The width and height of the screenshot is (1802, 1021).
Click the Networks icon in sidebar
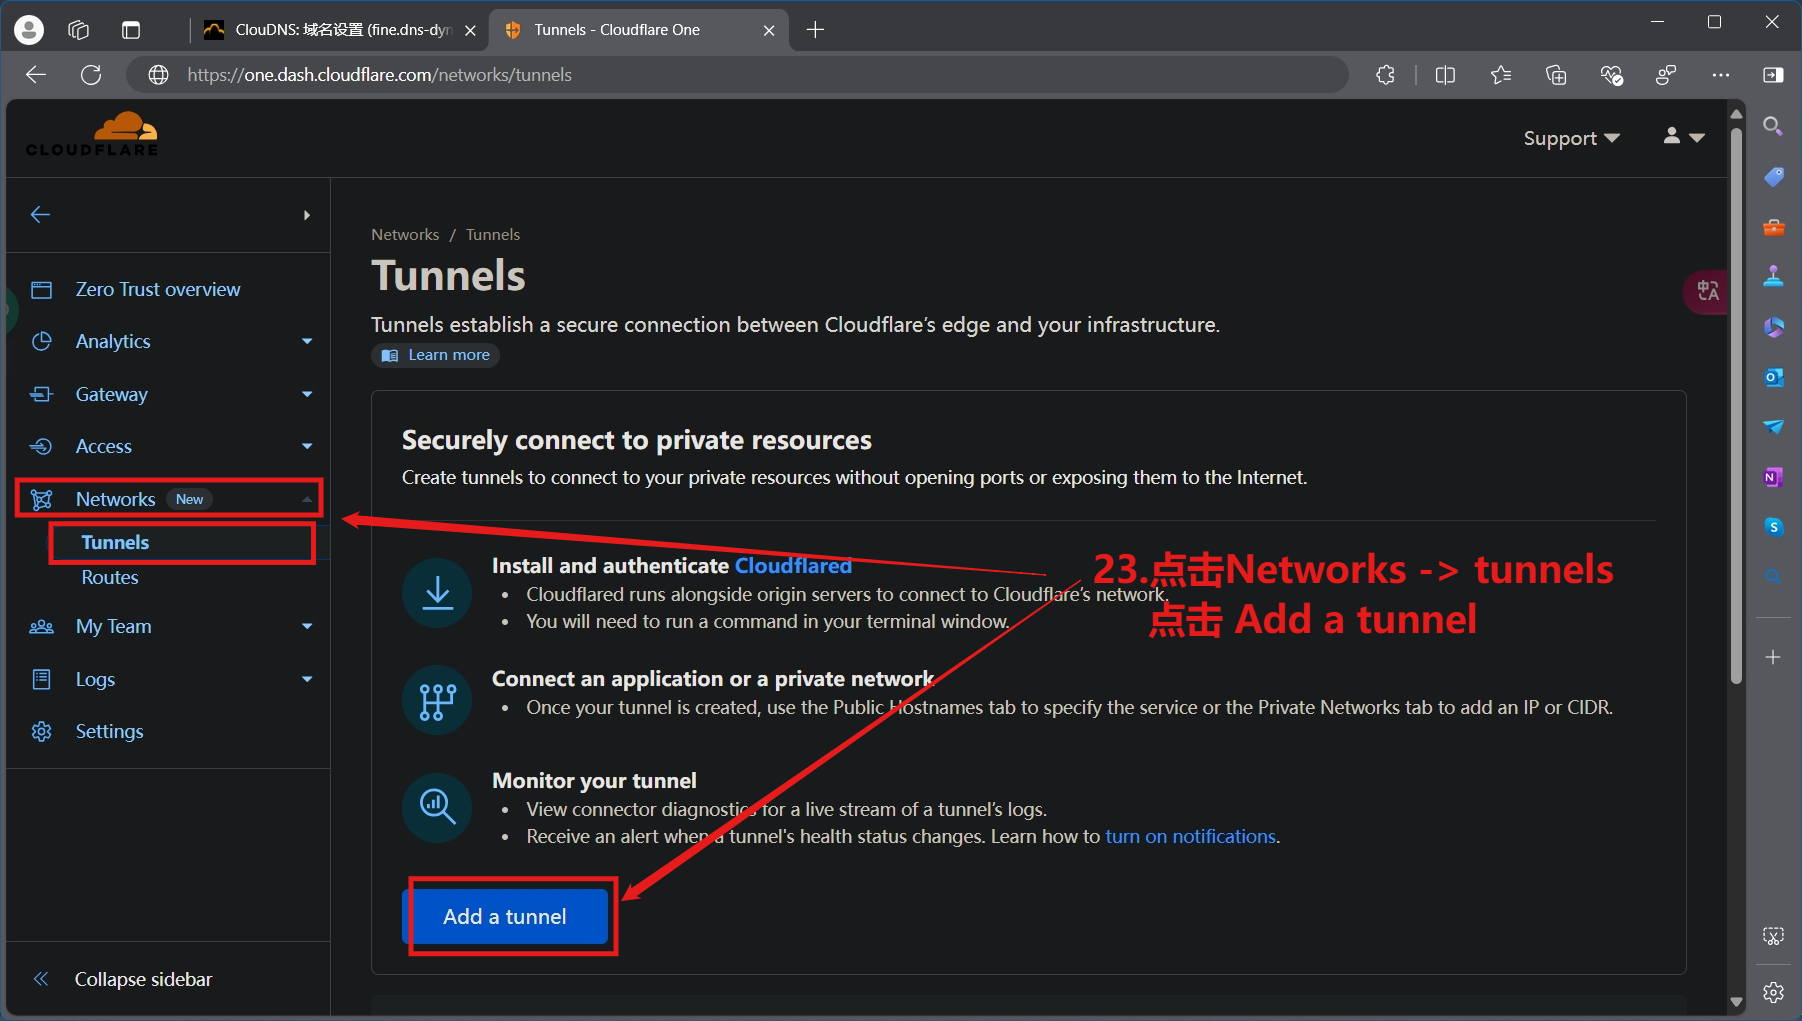click(x=41, y=499)
